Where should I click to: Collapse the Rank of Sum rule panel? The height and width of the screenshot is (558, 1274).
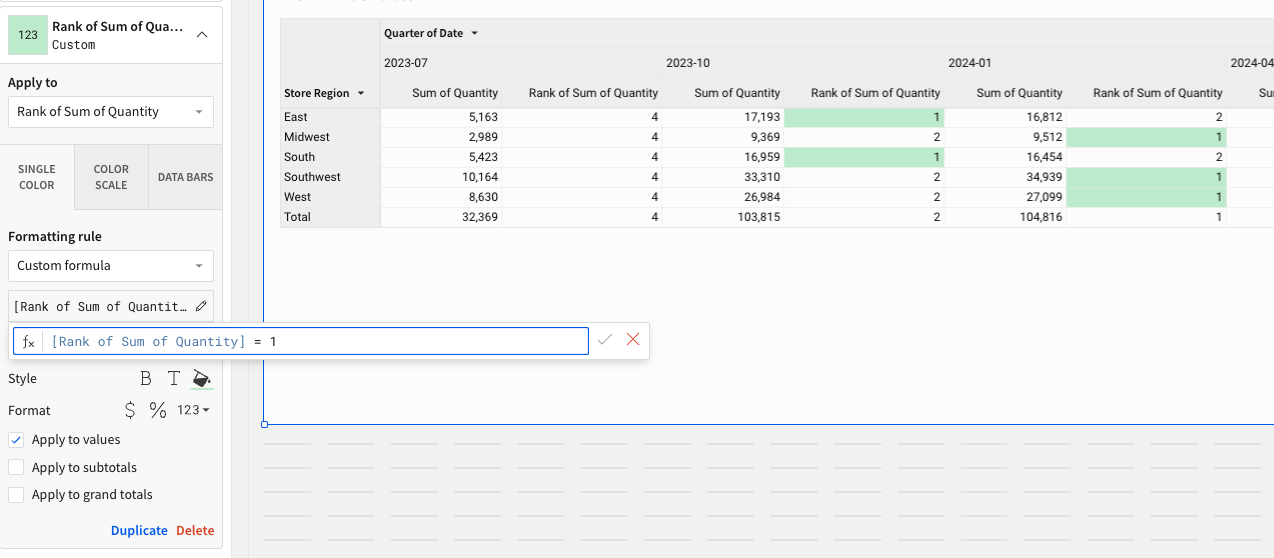(x=202, y=35)
